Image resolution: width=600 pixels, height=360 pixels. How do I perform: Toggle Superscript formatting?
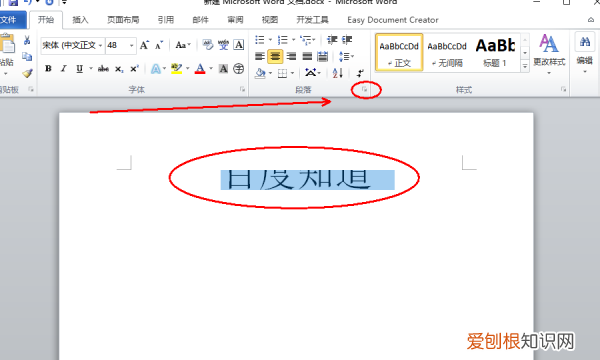point(134,69)
